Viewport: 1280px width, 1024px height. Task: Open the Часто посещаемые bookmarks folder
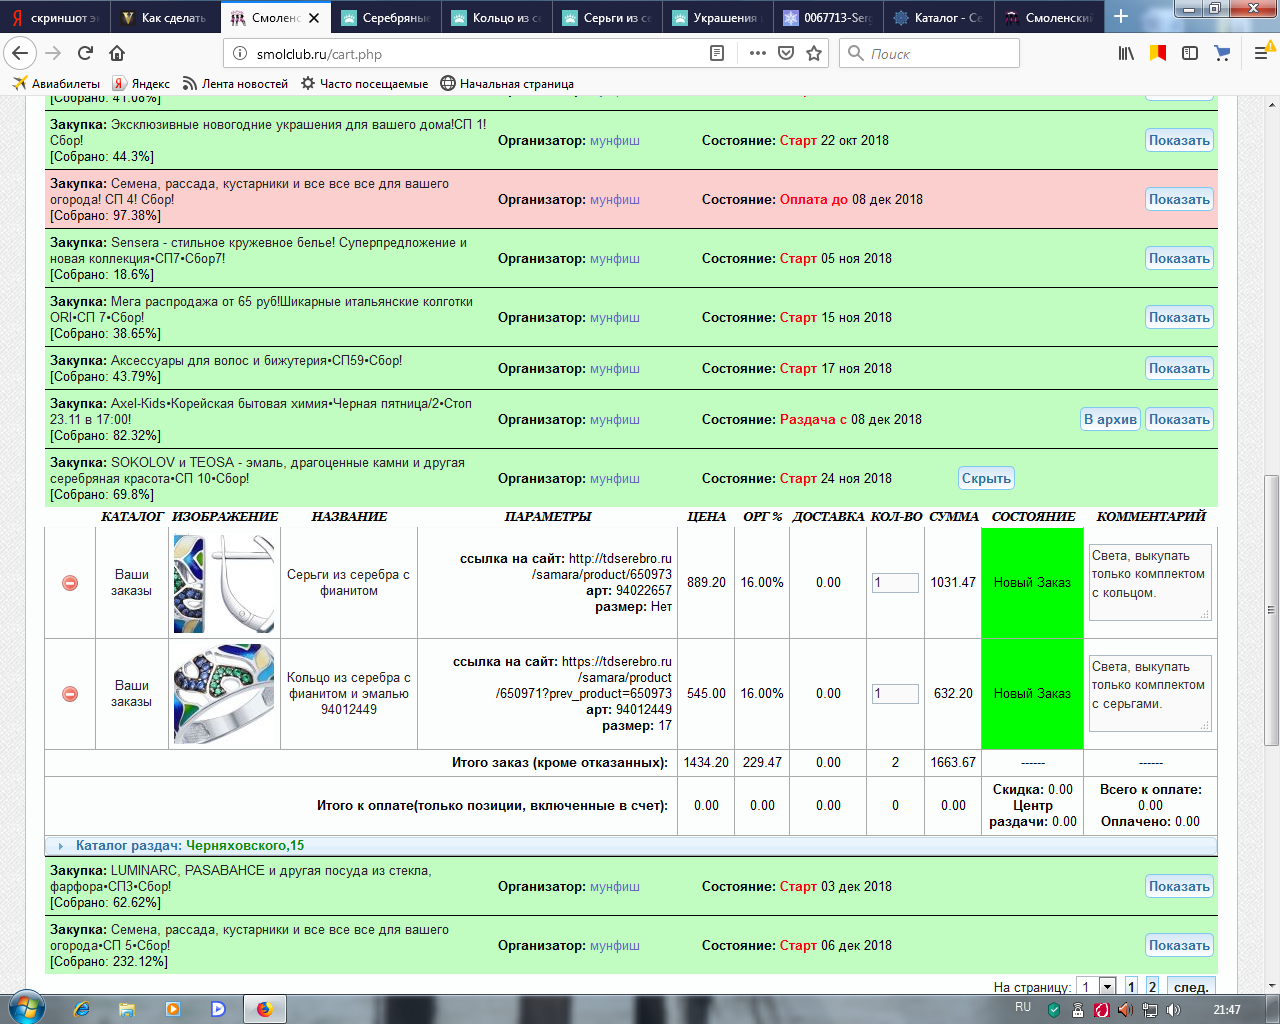(x=364, y=84)
